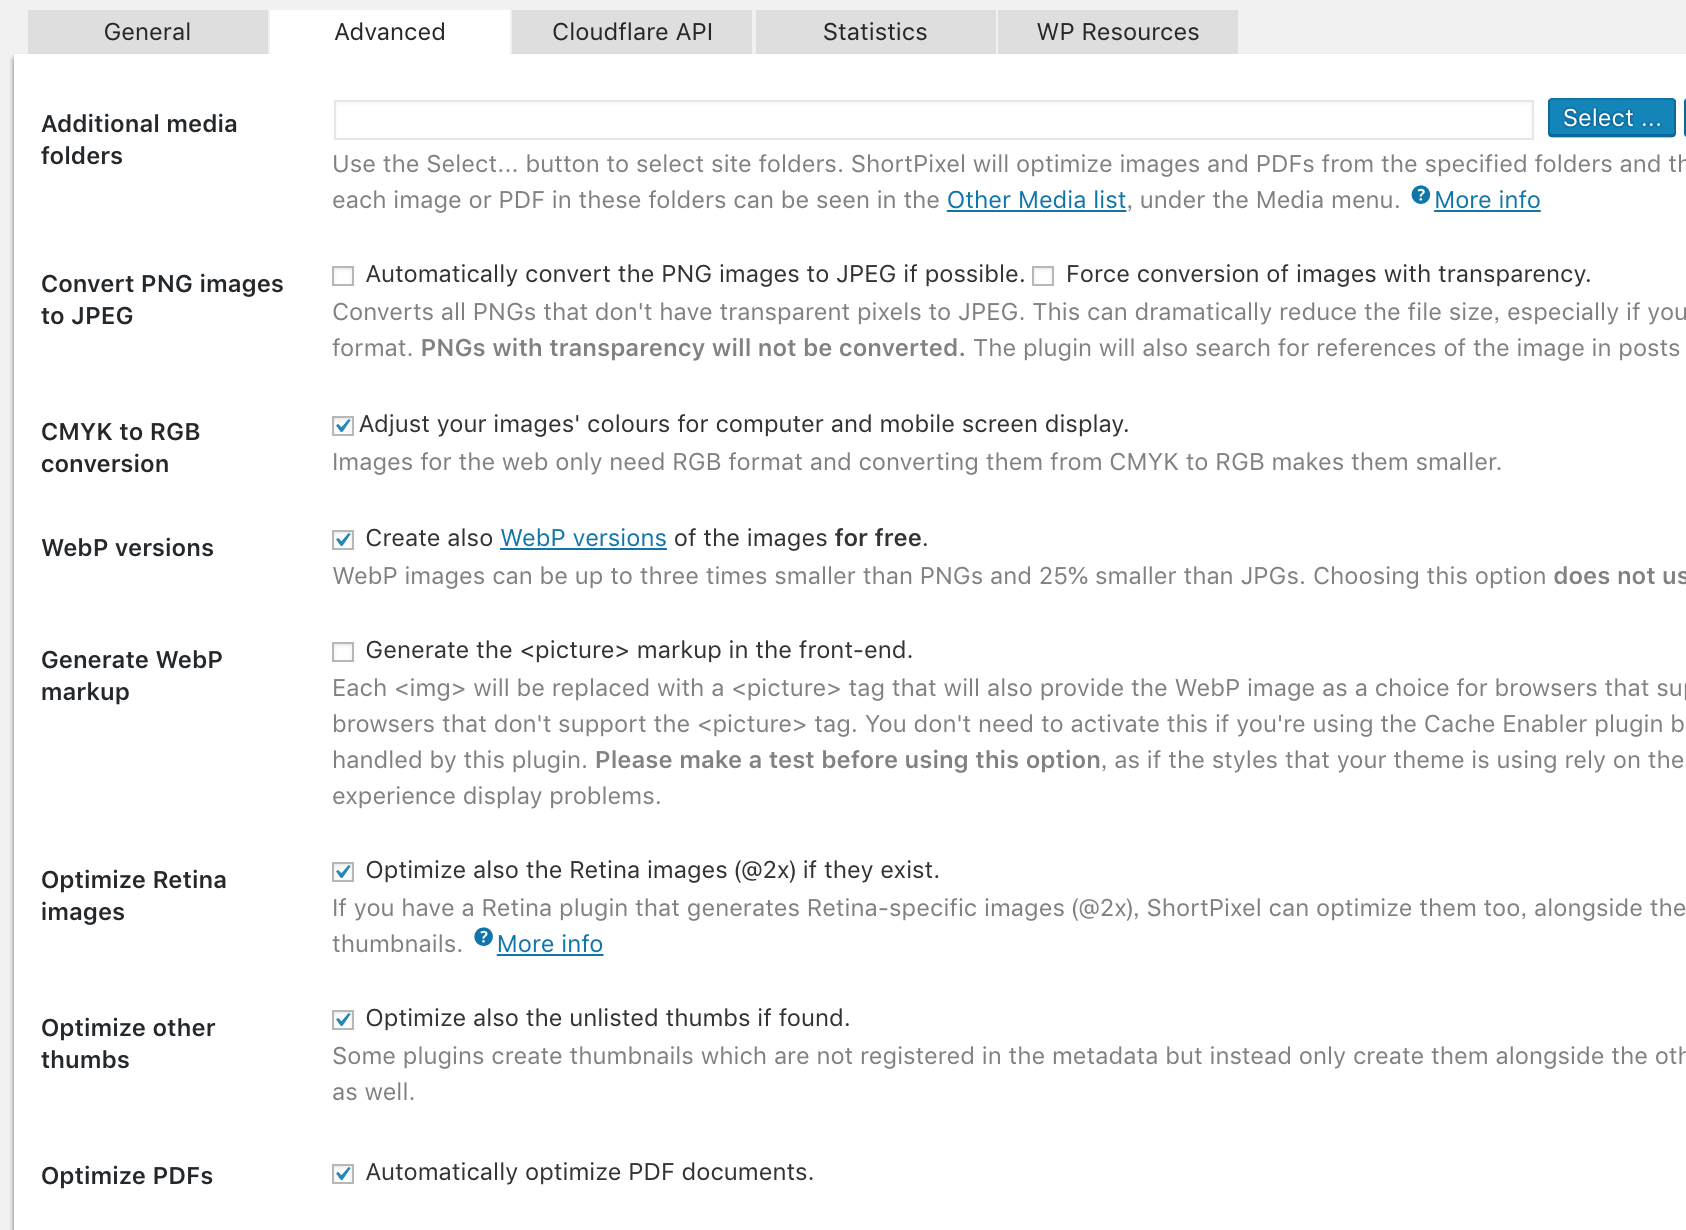Click help icon beside Additional media More info
1686x1230 pixels.
click(1420, 195)
